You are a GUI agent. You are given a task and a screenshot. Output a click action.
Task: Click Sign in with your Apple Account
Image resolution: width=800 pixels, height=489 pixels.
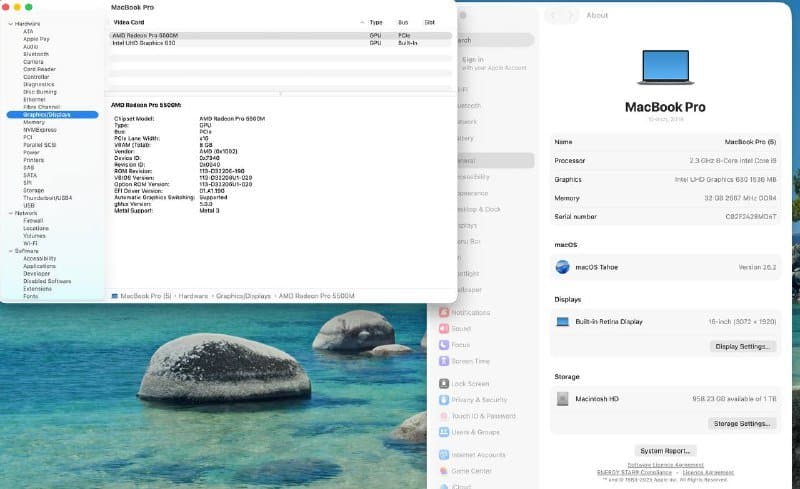click(494, 63)
